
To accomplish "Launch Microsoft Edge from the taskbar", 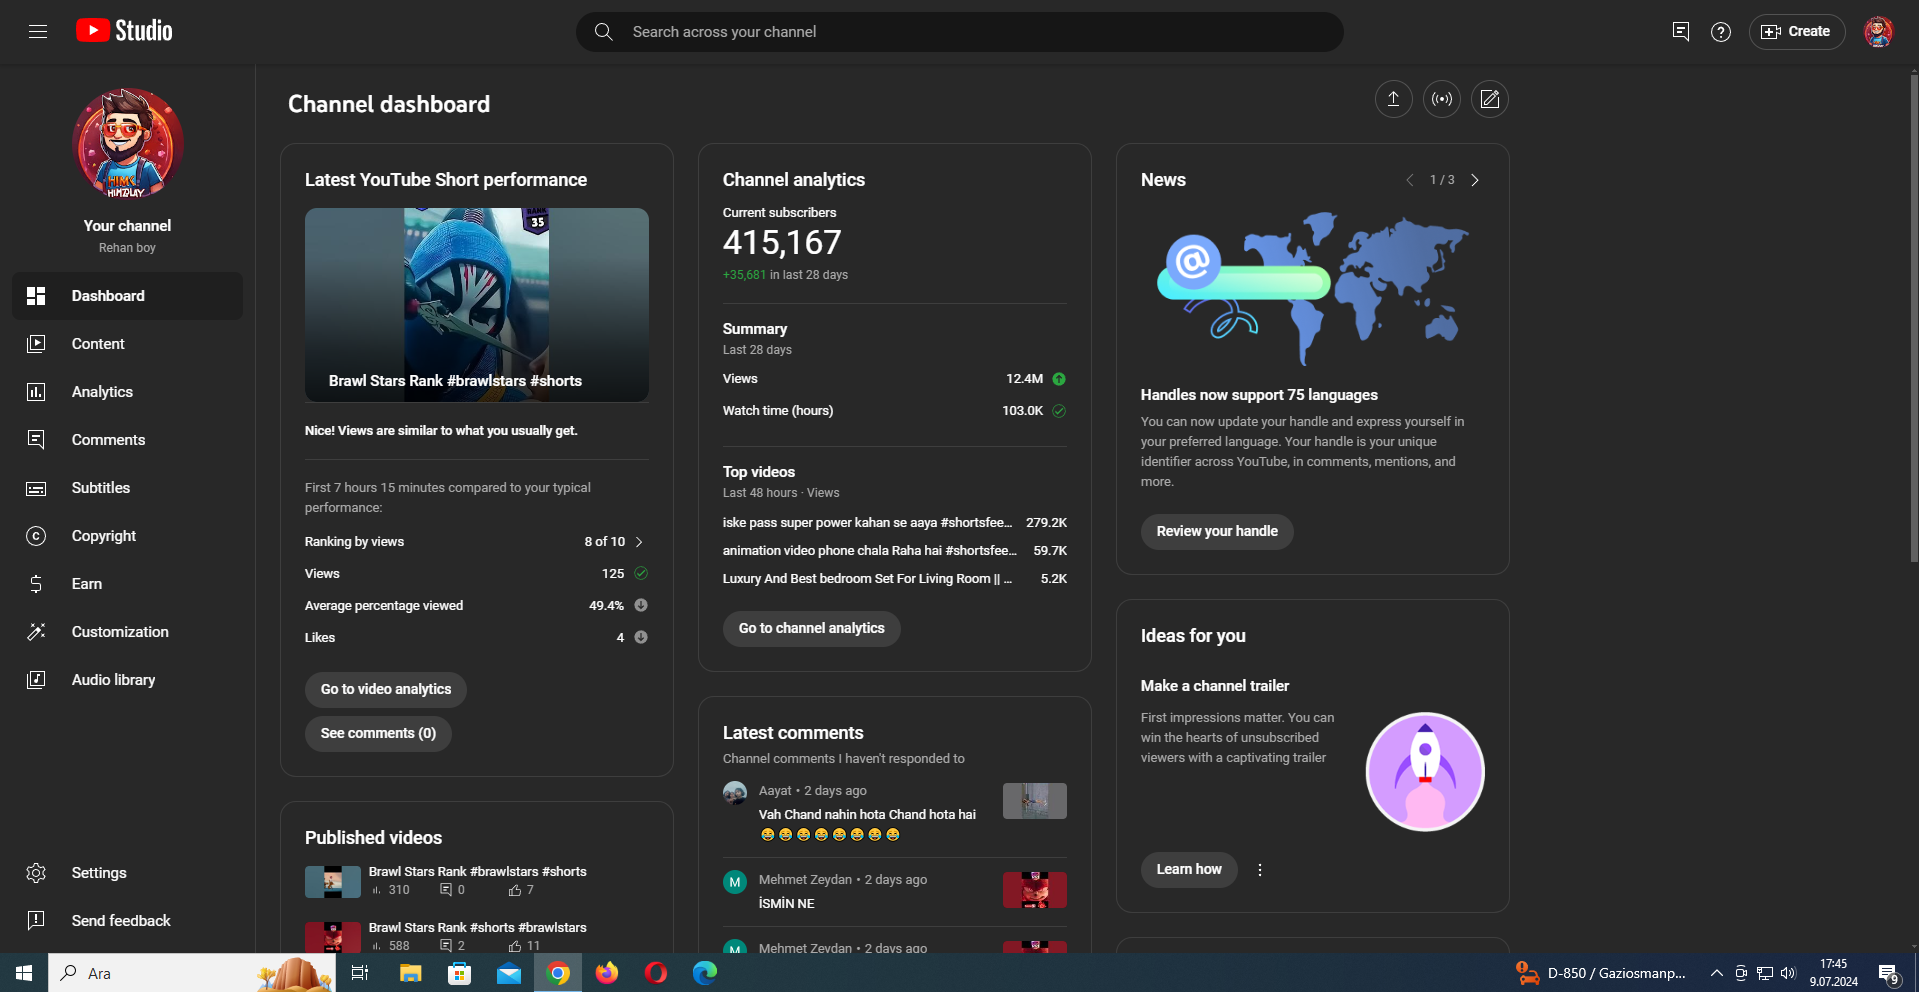I will click(705, 973).
